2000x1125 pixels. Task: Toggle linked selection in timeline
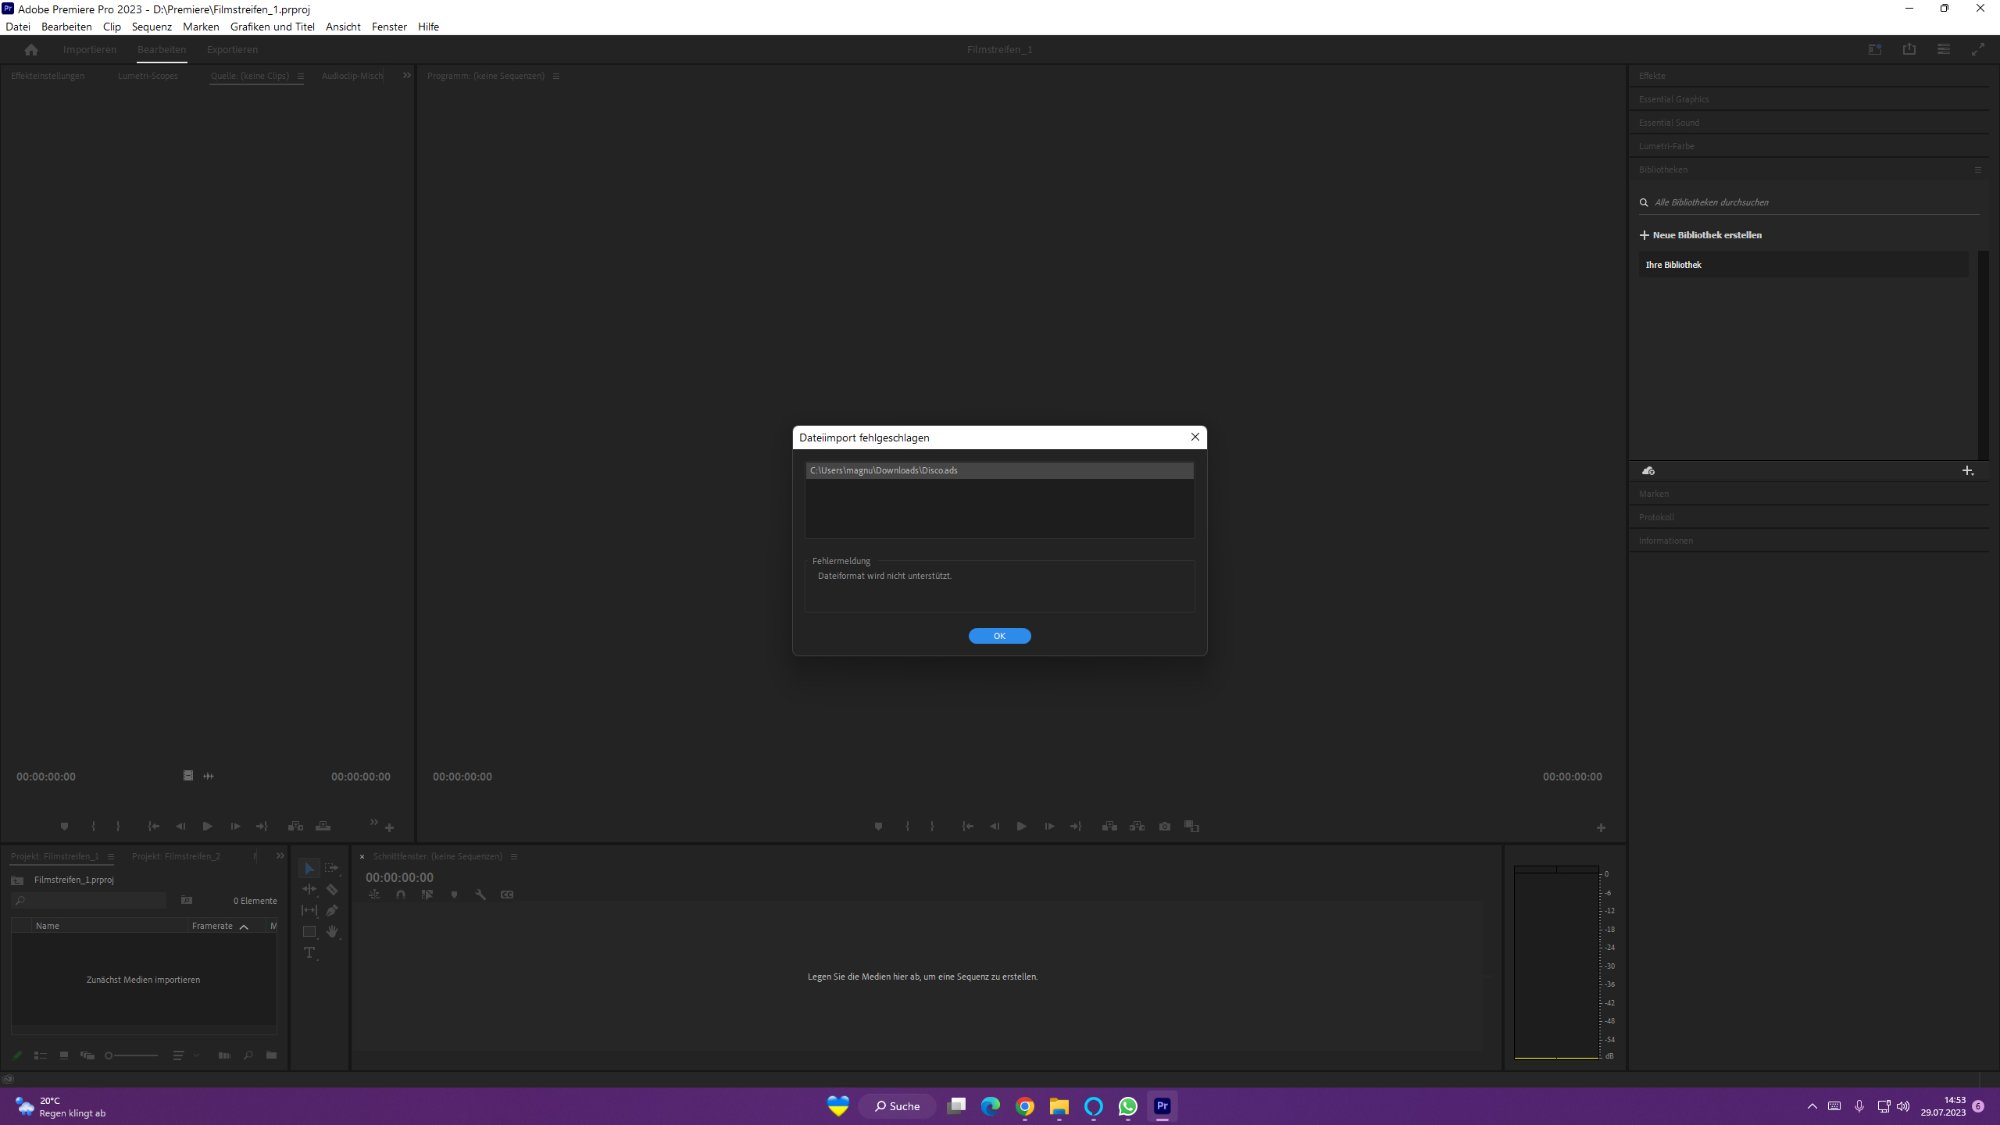(x=427, y=895)
